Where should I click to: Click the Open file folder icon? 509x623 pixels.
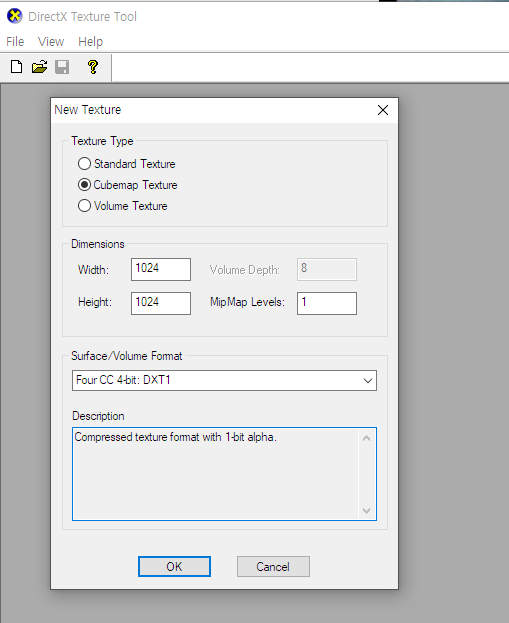click(x=39, y=67)
